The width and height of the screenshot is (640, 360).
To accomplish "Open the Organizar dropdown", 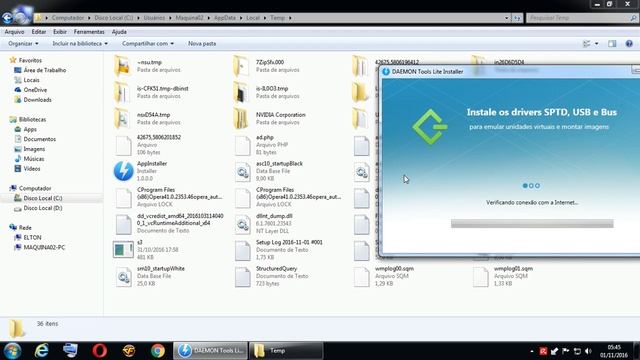I will tap(23, 43).
